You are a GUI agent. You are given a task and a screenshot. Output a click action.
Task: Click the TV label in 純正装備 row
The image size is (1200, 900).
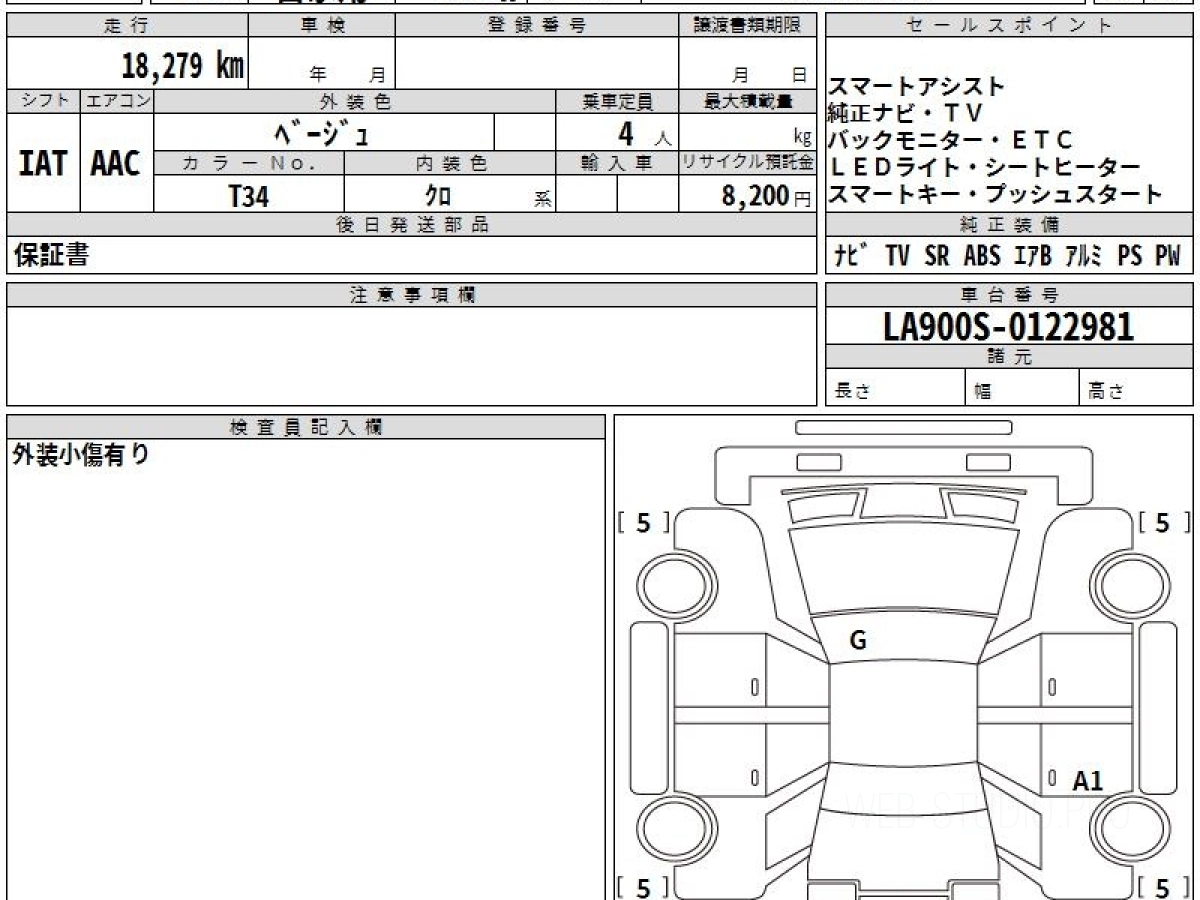(x=897, y=256)
